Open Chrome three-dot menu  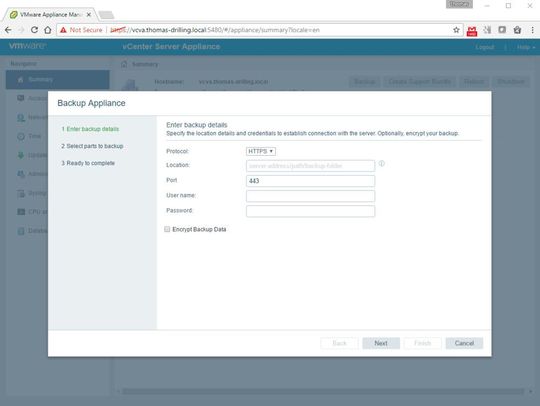click(x=532, y=30)
